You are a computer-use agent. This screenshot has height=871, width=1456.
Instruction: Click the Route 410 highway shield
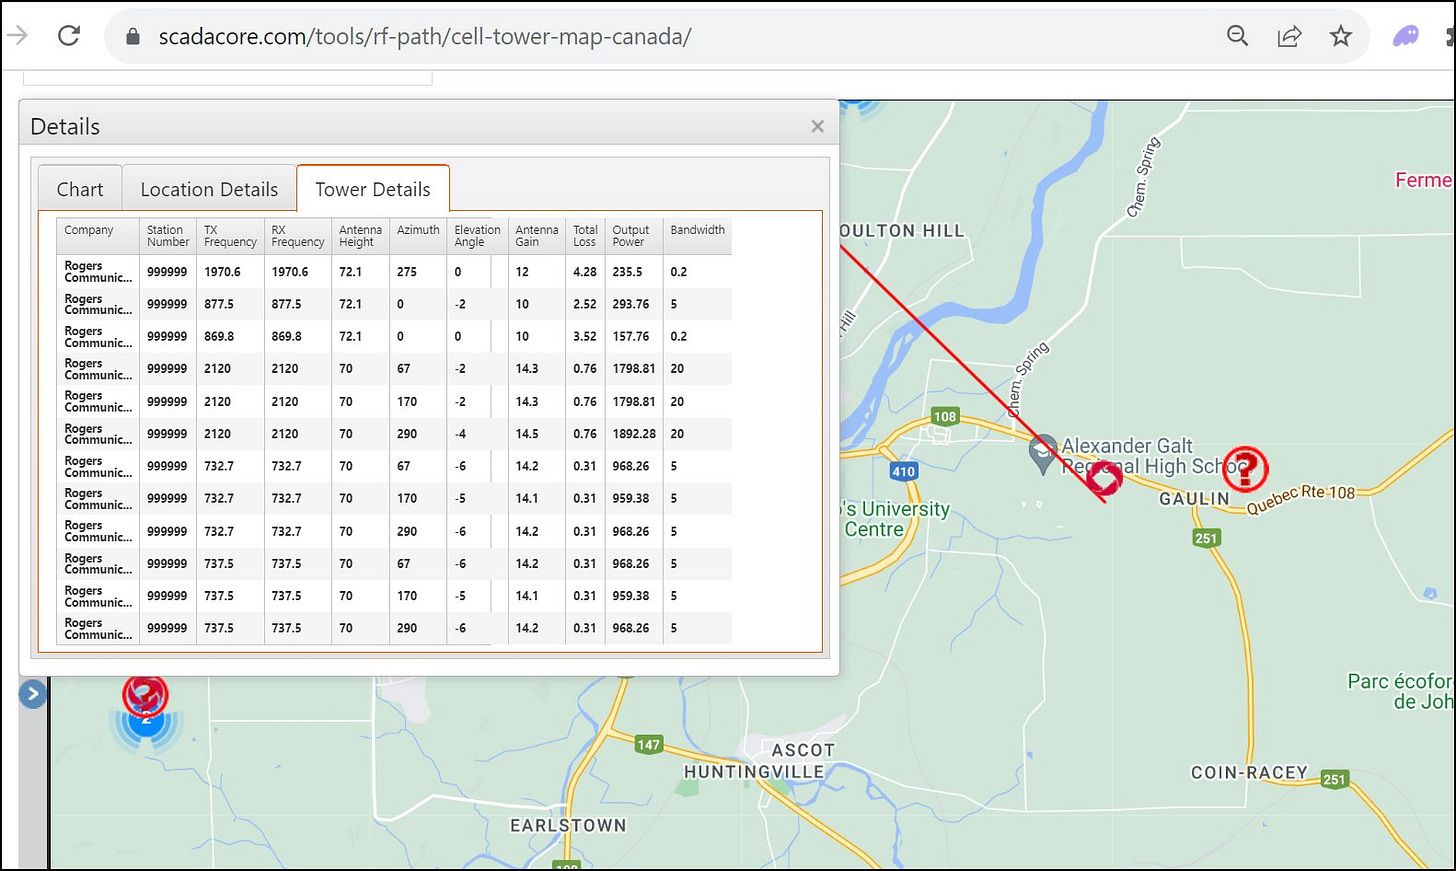click(904, 471)
